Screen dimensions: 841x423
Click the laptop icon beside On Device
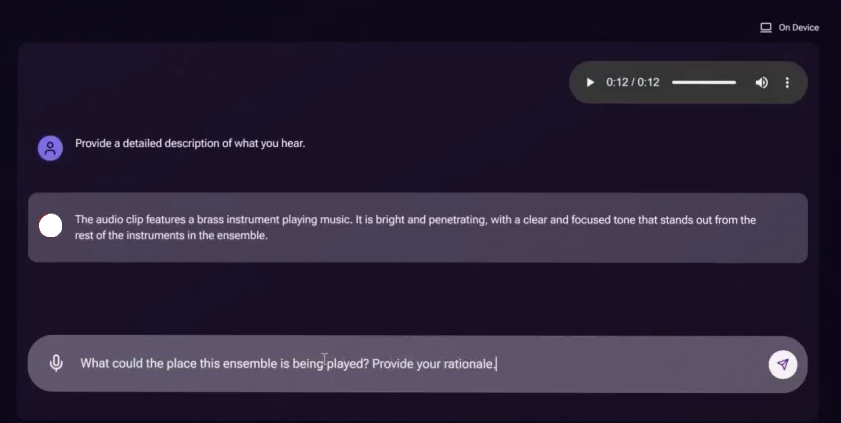tap(766, 28)
